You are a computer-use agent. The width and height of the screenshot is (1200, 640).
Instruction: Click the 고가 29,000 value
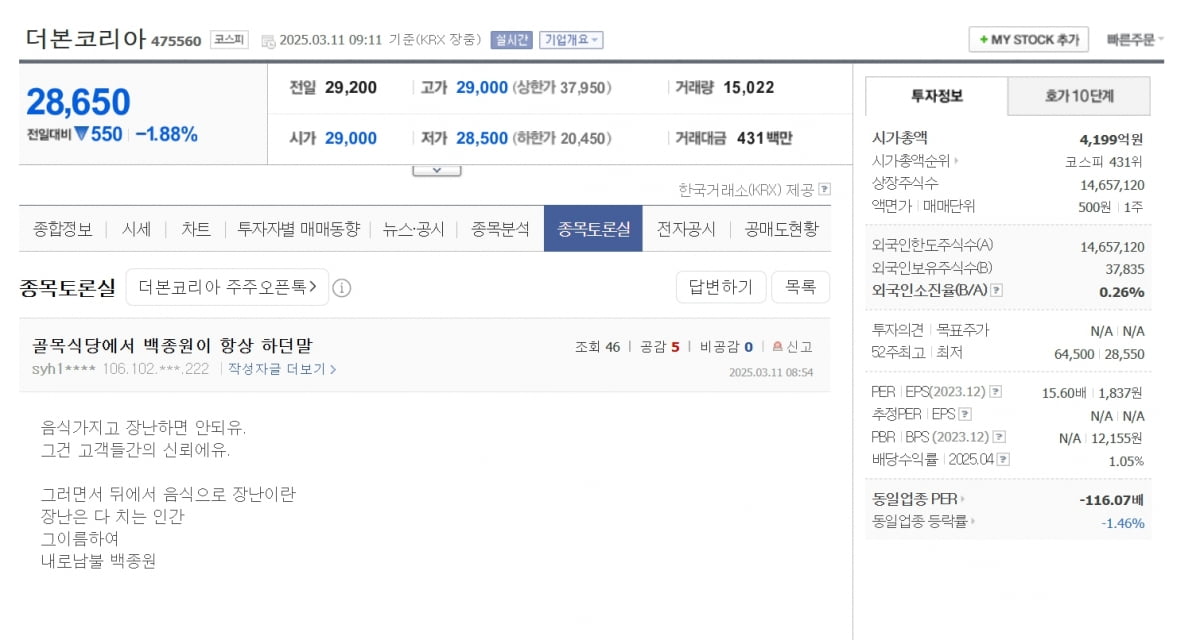(482, 88)
